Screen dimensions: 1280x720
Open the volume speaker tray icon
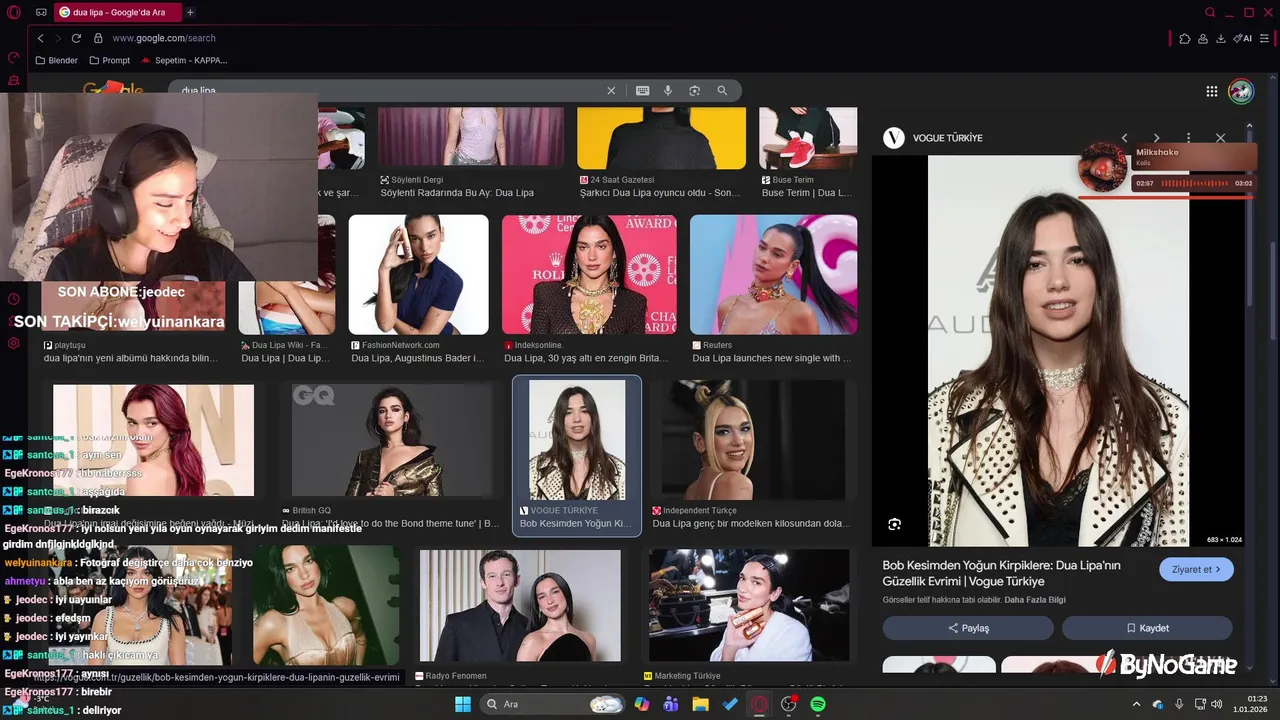click(x=1217, y=704)
